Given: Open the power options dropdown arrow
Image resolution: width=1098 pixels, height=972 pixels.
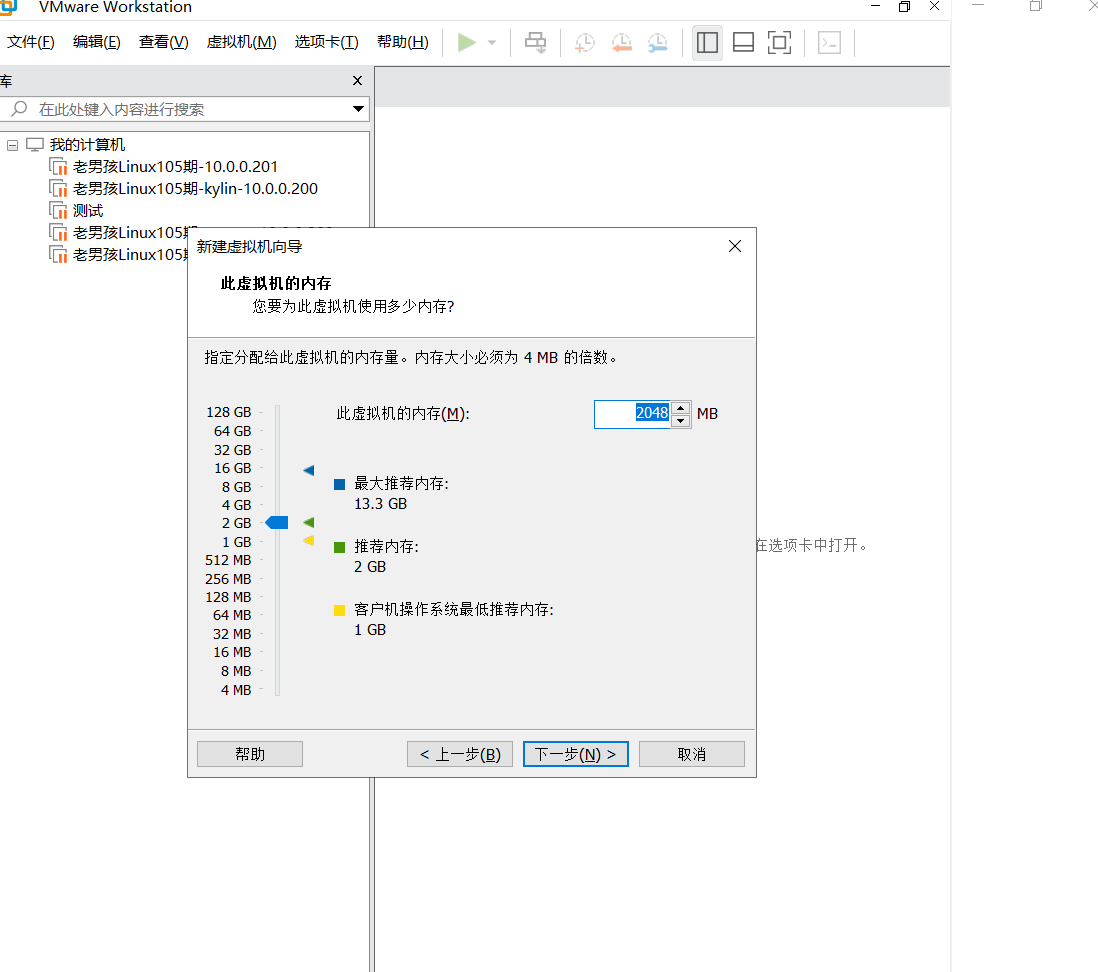Looking at the screenshot, I should pyautogui.click(x=492, y=43).
